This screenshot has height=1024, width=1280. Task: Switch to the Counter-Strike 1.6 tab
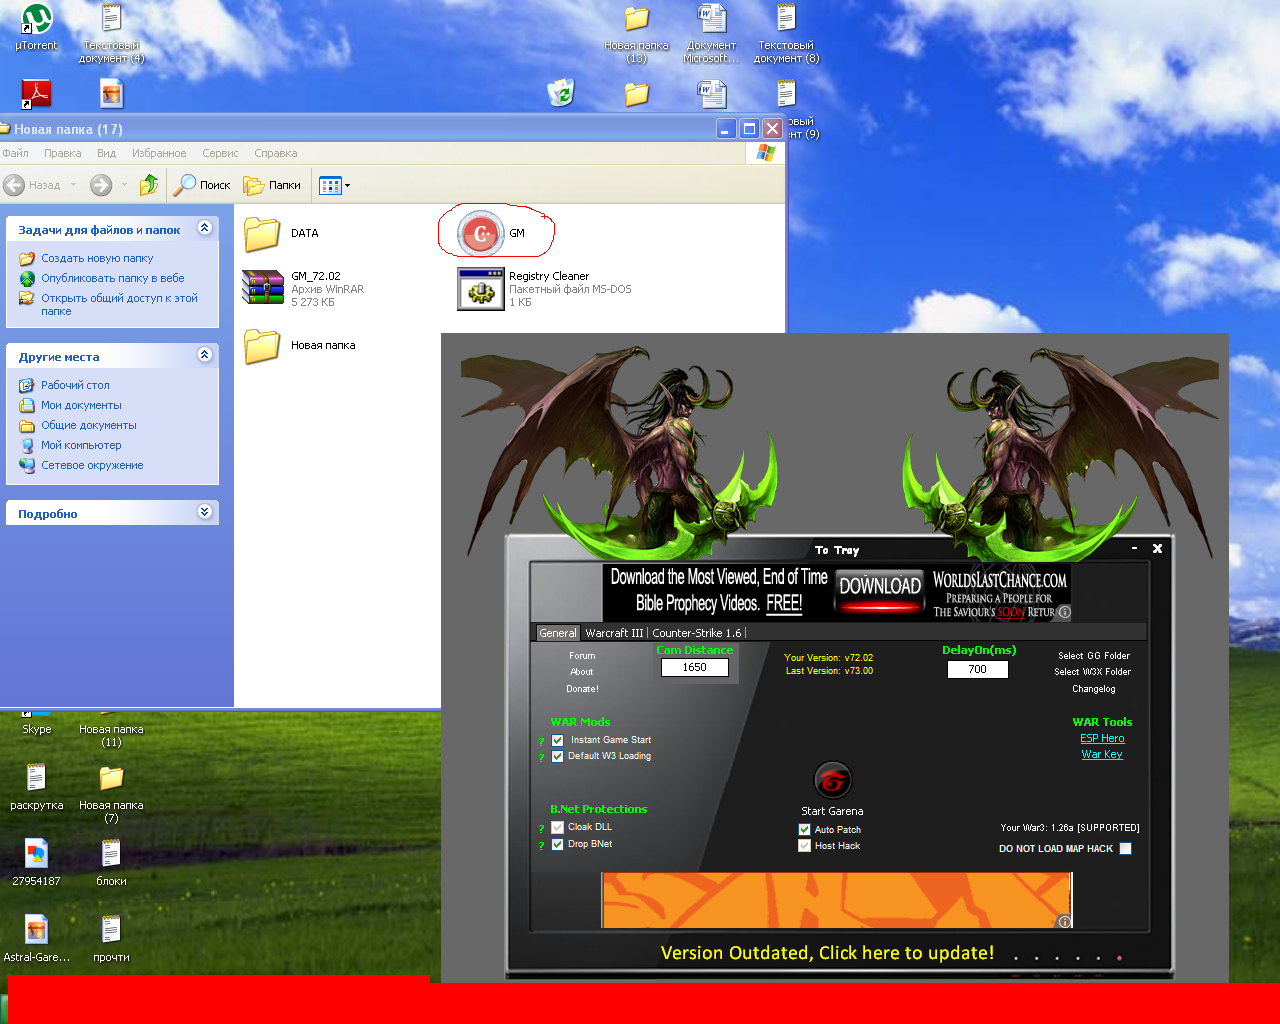click(x=697, y=633)
